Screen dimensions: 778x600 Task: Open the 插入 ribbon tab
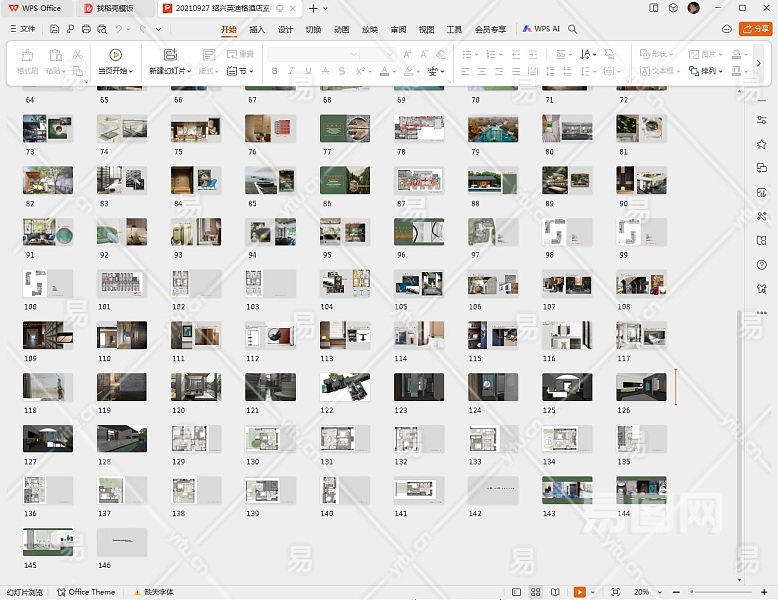[x=257, y=30]
